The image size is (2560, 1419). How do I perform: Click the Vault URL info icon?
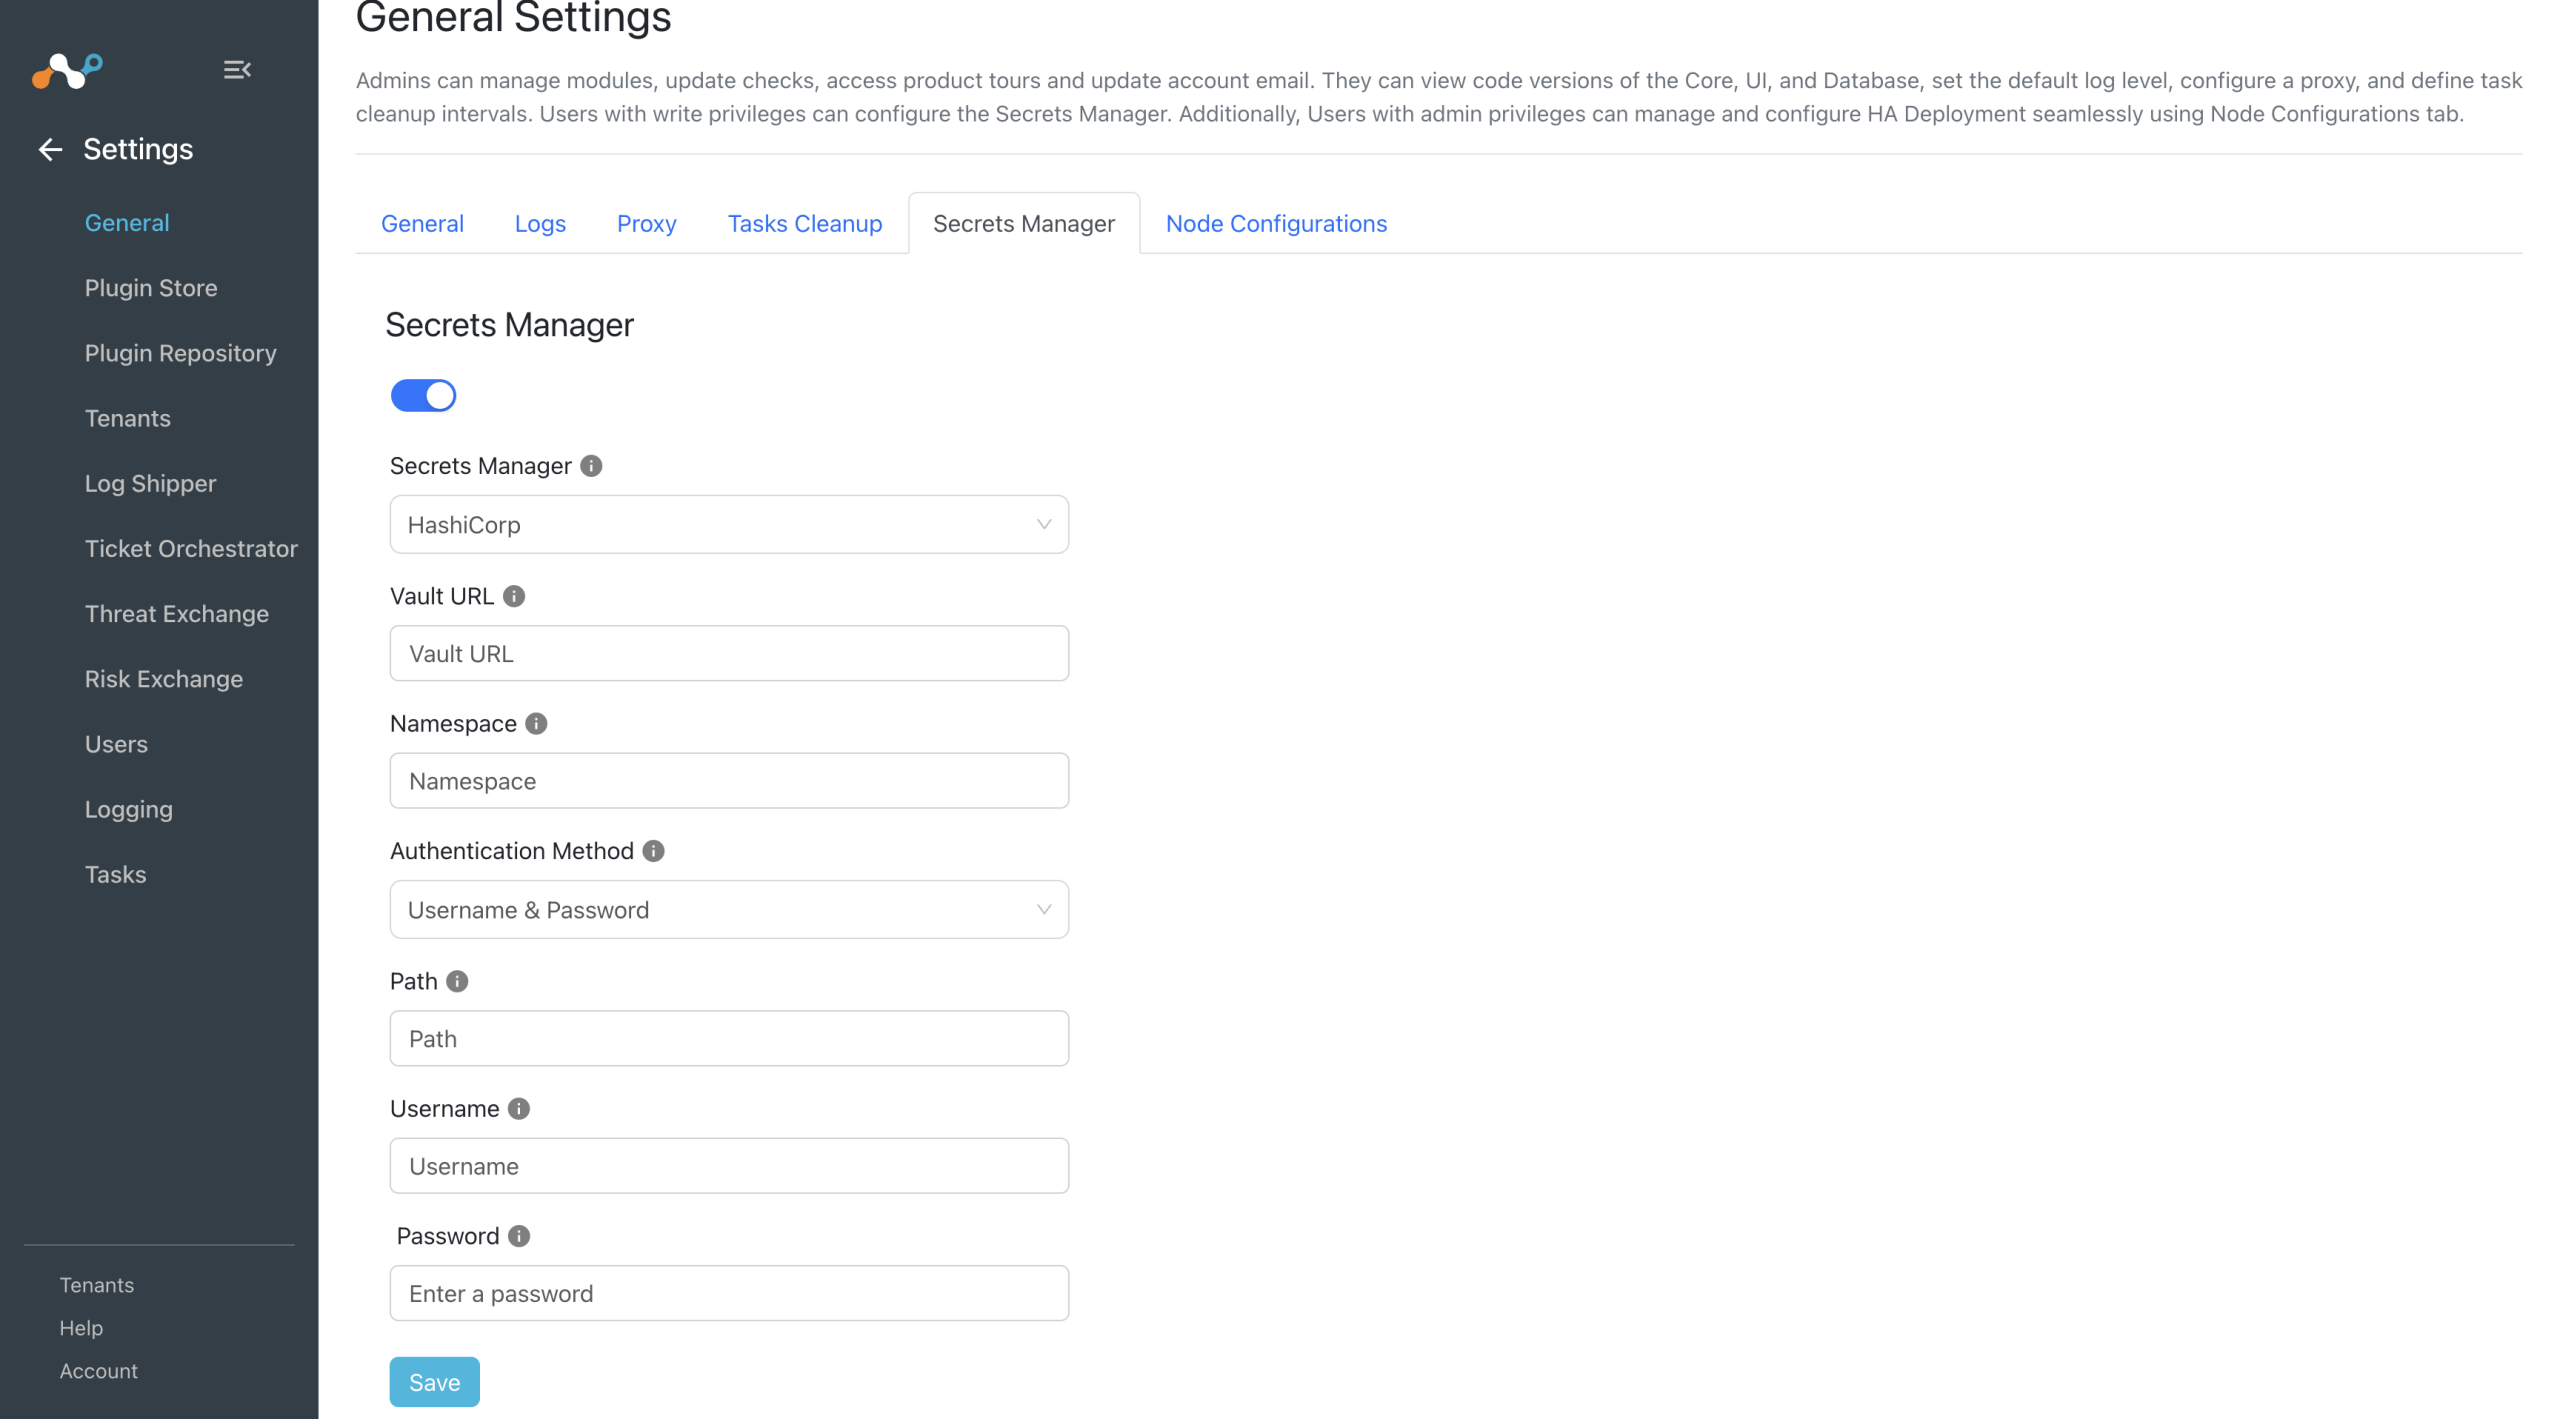pos(515,596)
